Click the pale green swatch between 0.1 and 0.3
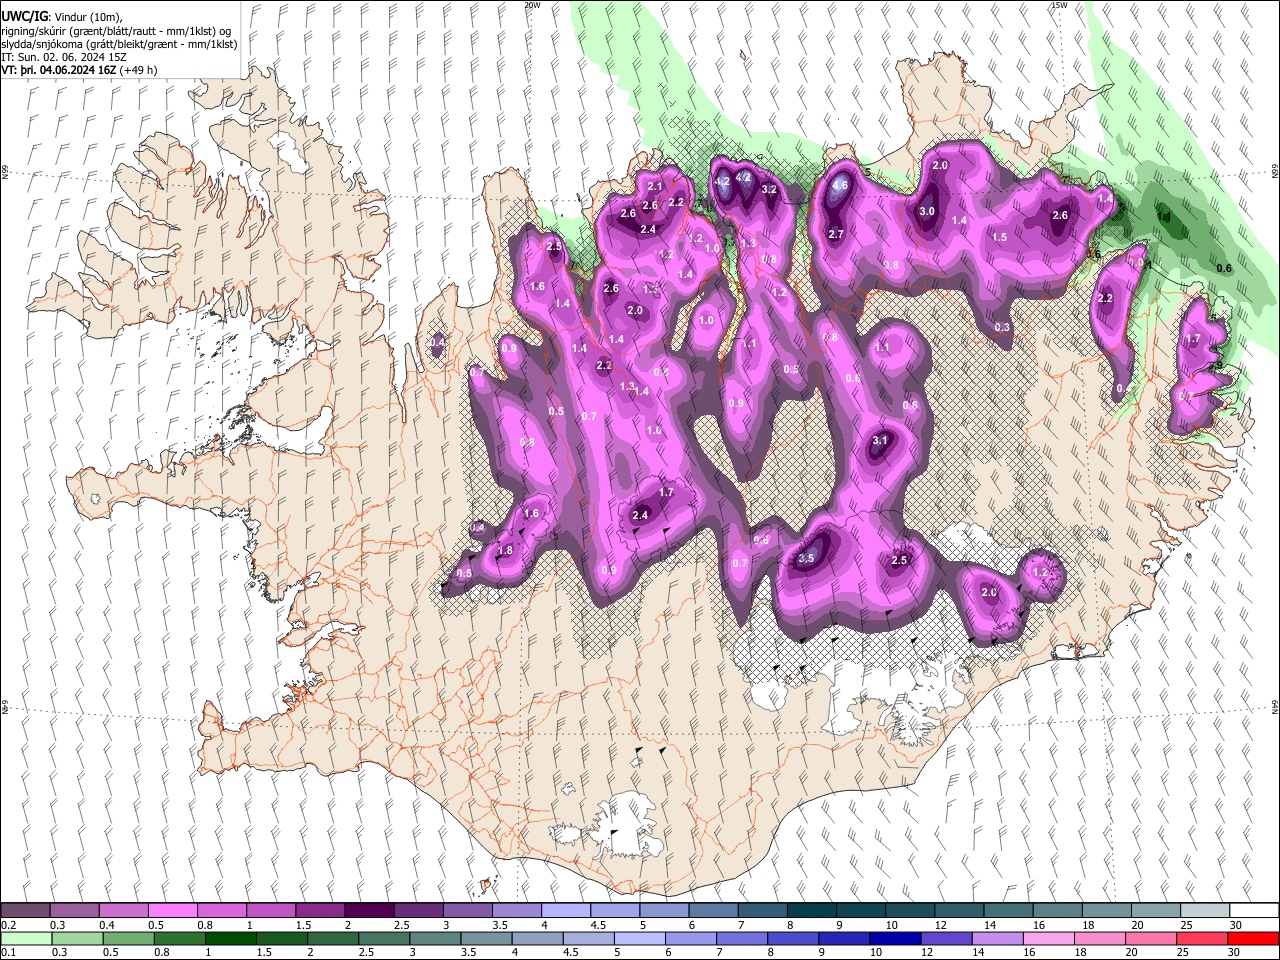 coord(25,938)
